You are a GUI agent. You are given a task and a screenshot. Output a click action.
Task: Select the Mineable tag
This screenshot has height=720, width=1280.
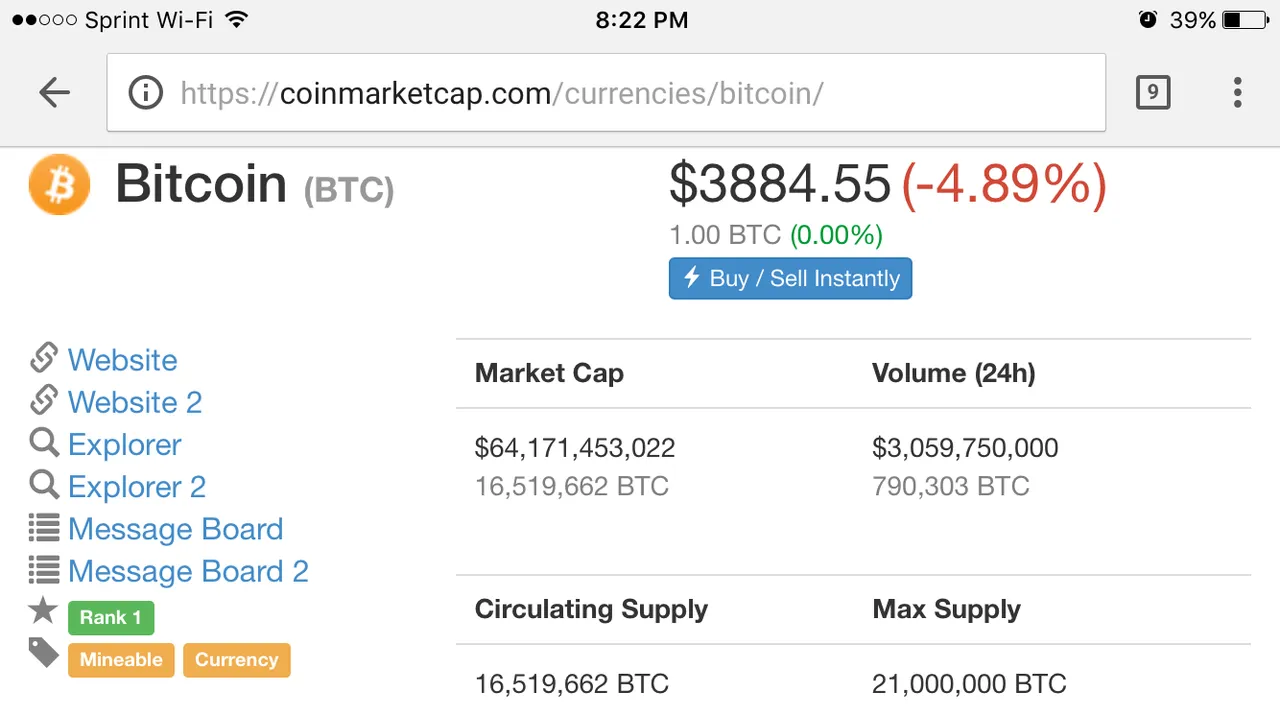coord(121,660)
